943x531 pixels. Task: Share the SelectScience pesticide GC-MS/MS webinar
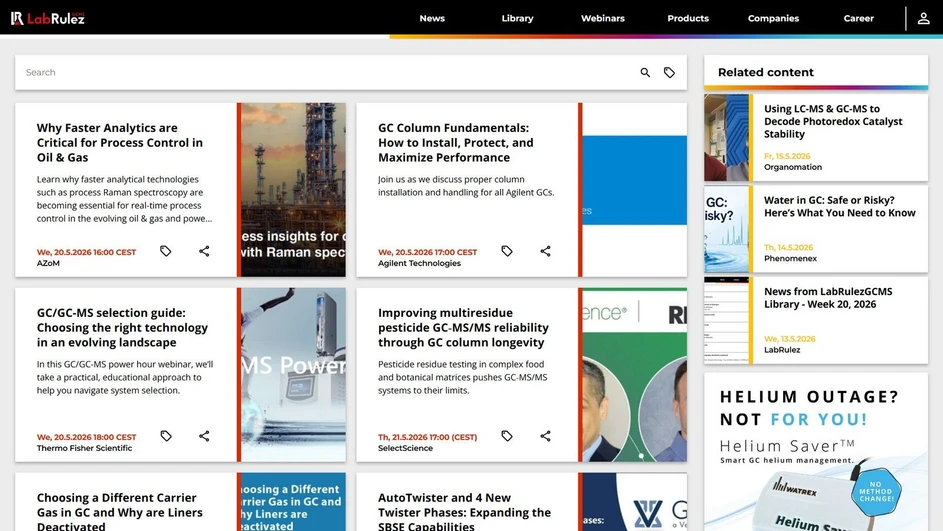coord(545,436)
